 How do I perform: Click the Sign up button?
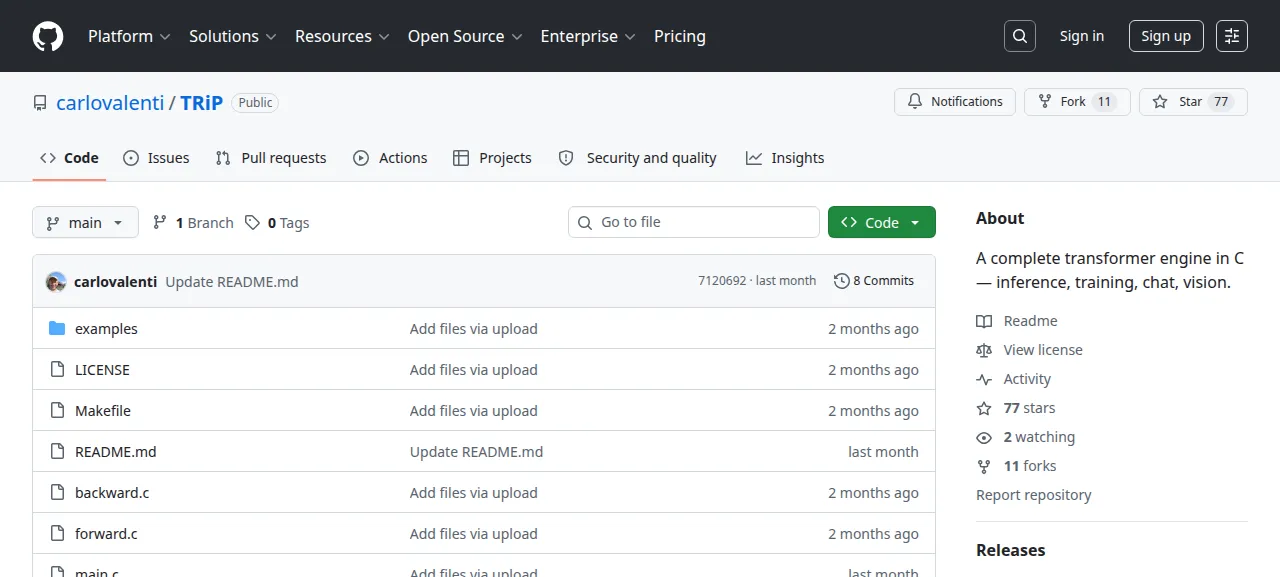click(x=1166, y=36)
